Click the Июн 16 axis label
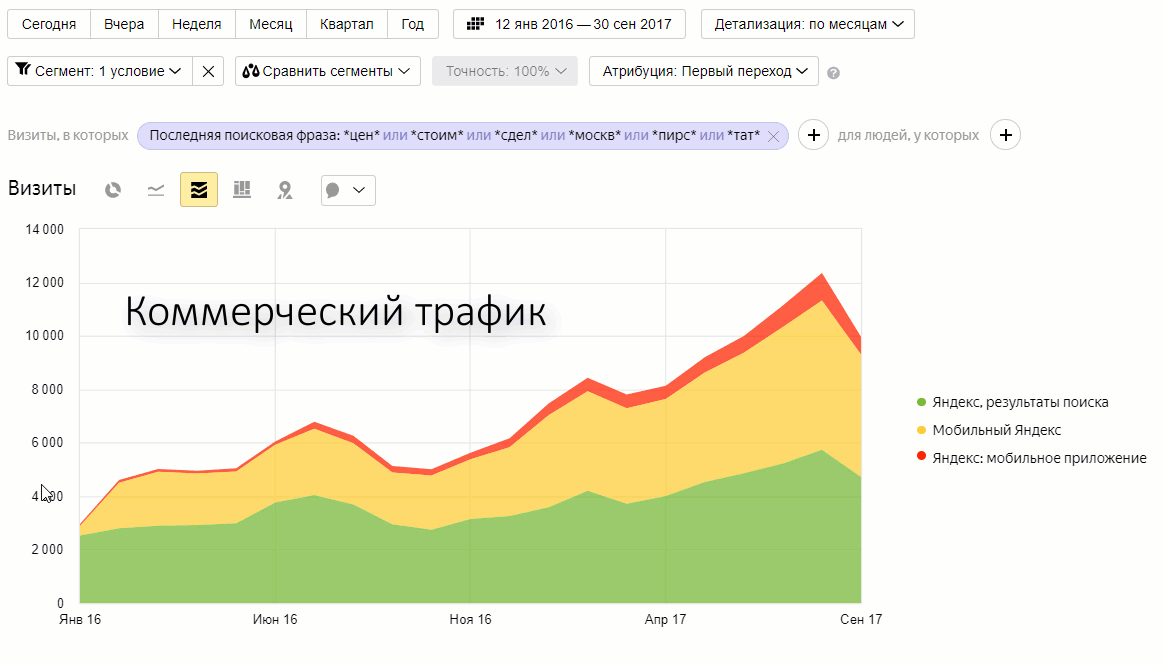Image resolution: width=1164 pixels, height=664 pixels. 275,619
